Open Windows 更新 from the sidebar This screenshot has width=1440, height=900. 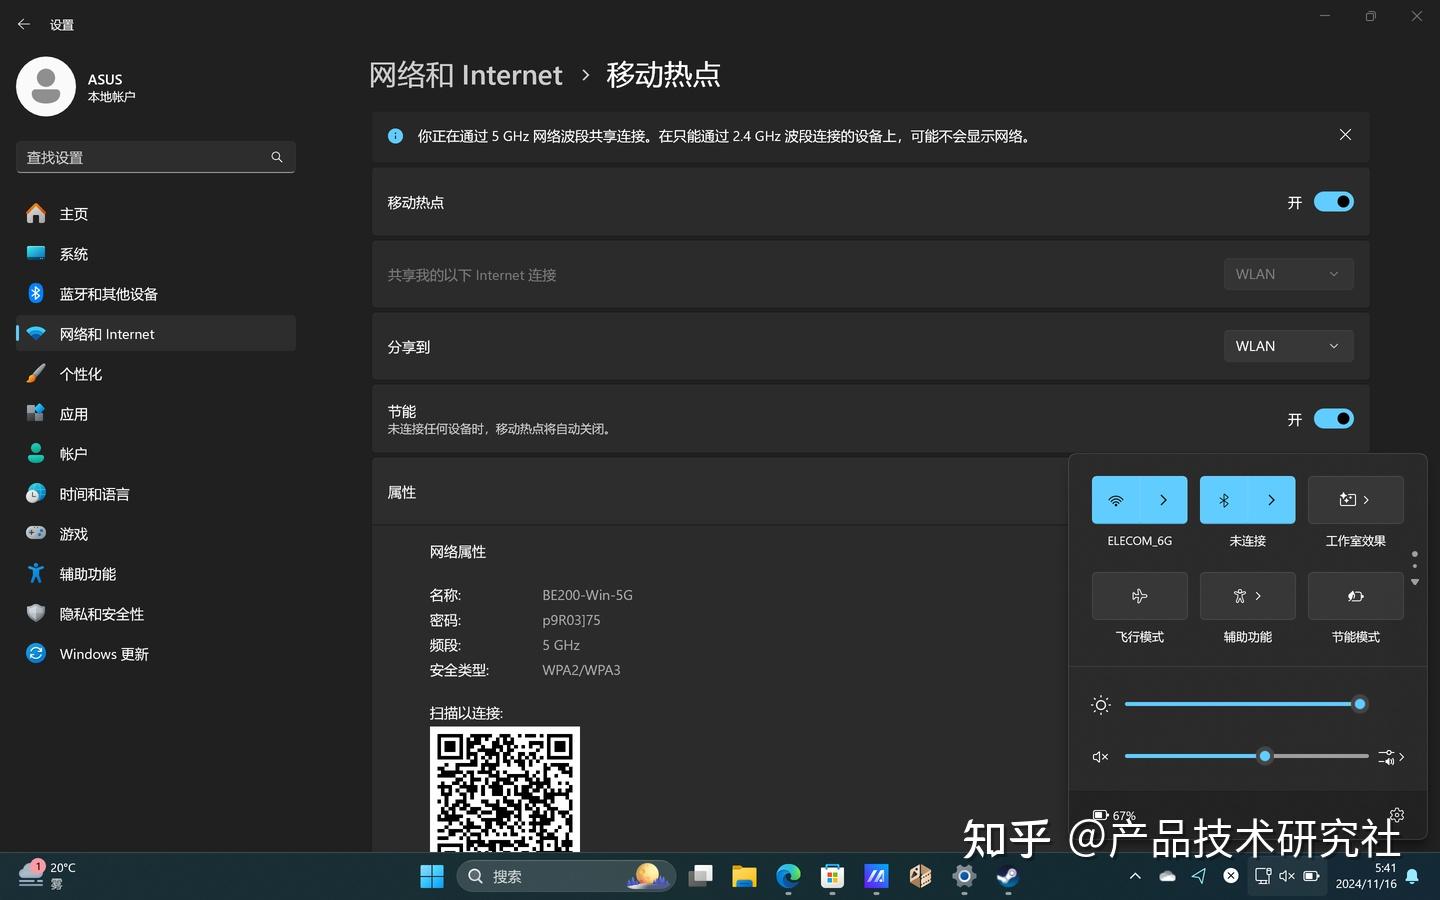coord(104,653)
